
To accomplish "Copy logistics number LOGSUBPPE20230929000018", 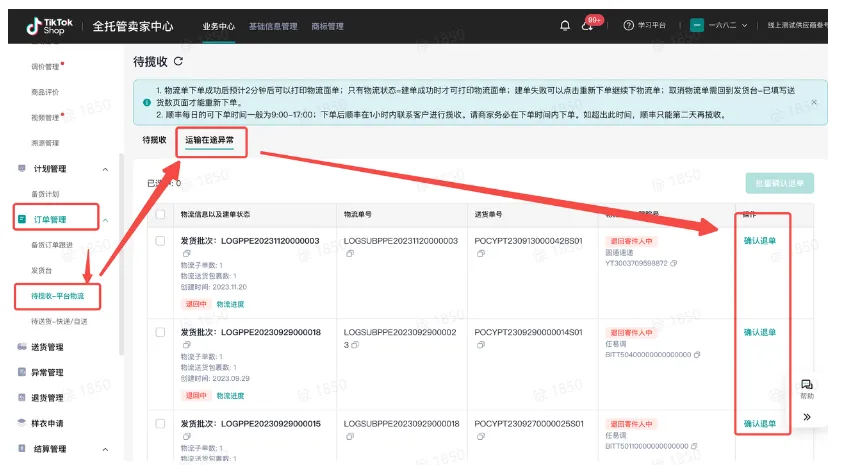I will (x=350, y=436).
